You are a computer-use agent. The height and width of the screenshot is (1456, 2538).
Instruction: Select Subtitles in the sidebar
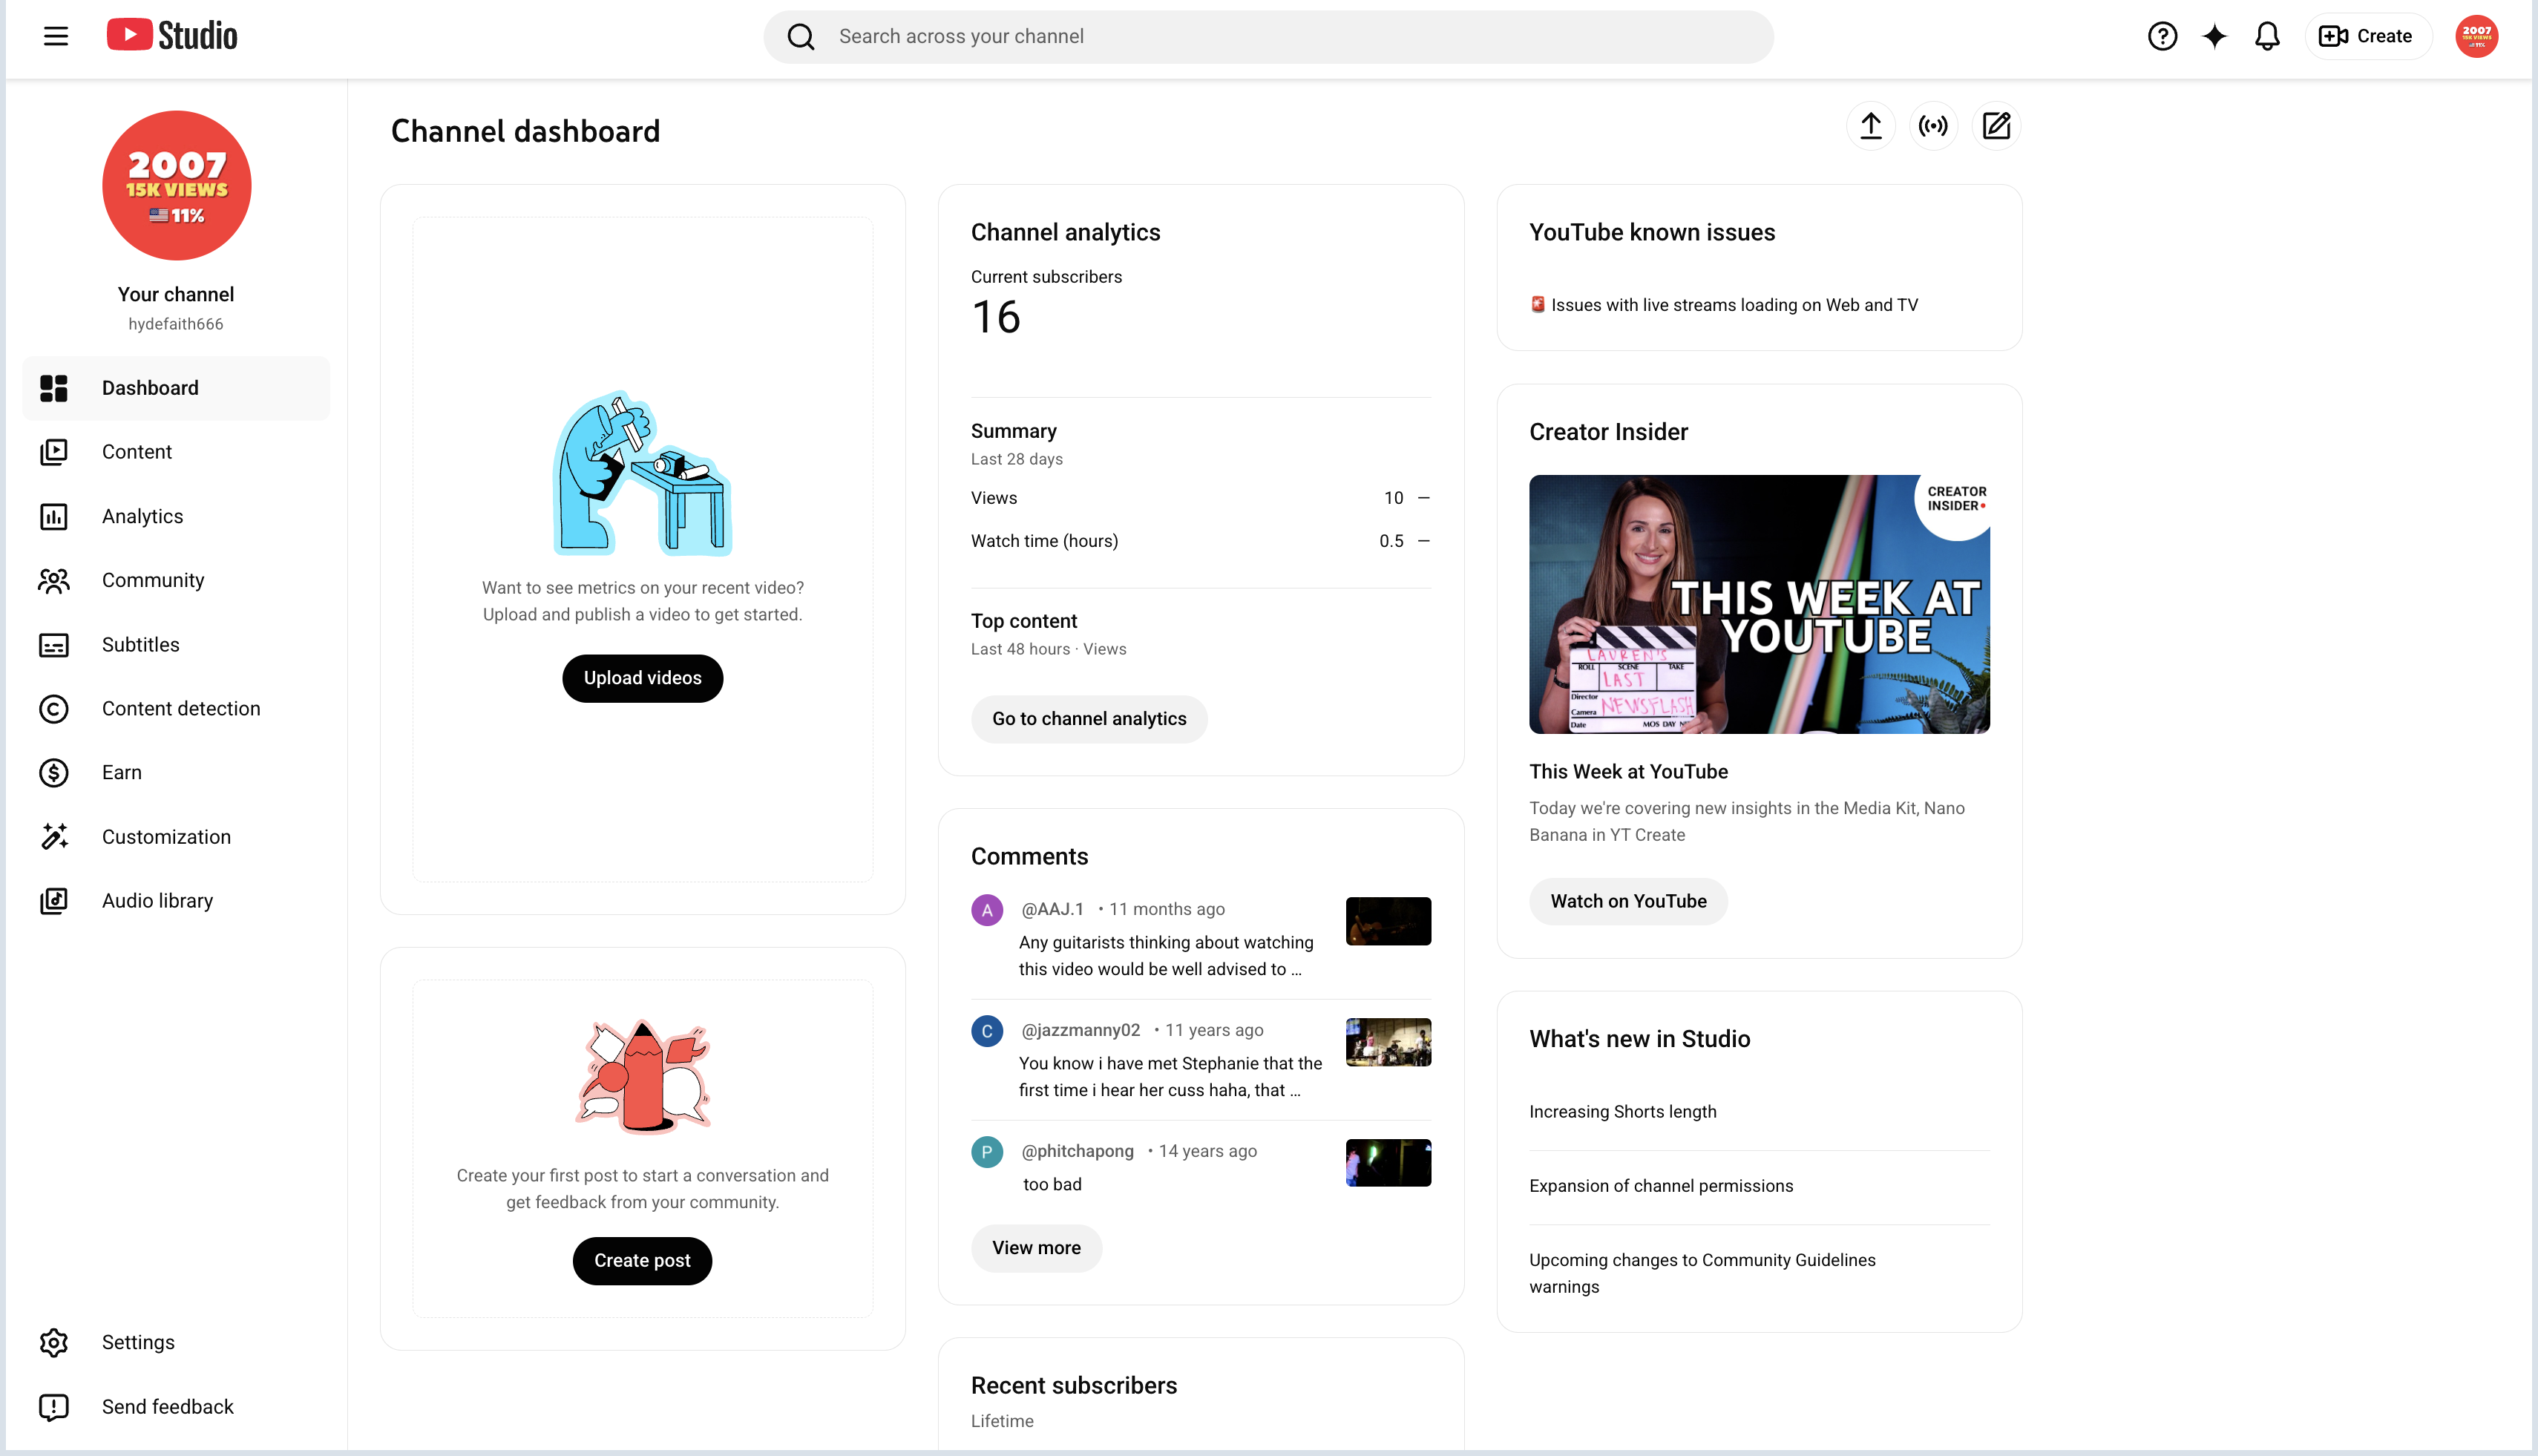[x=176, y=645]
